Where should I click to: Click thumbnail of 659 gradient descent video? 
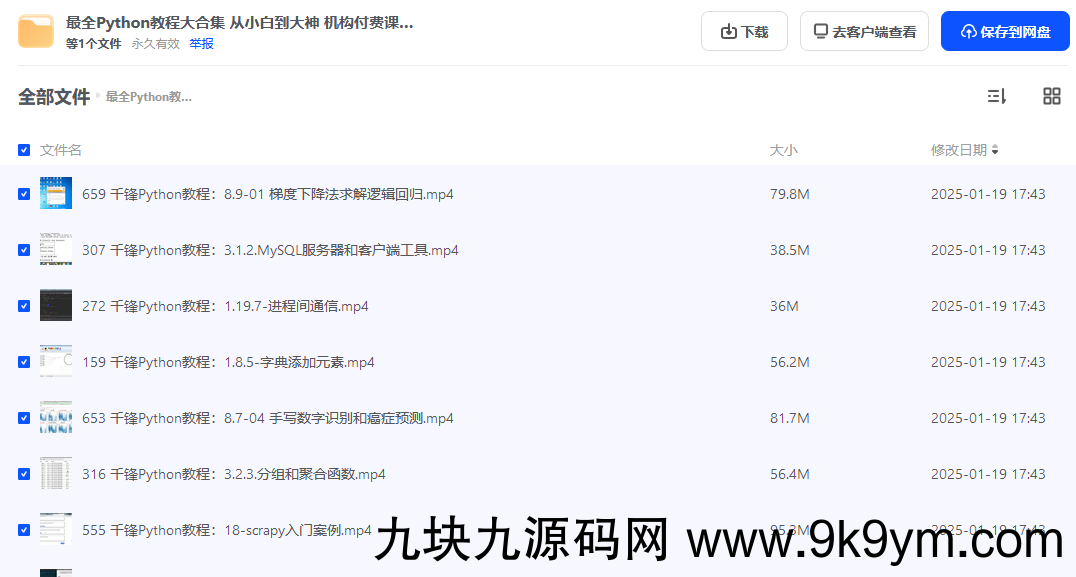[56, 194]
